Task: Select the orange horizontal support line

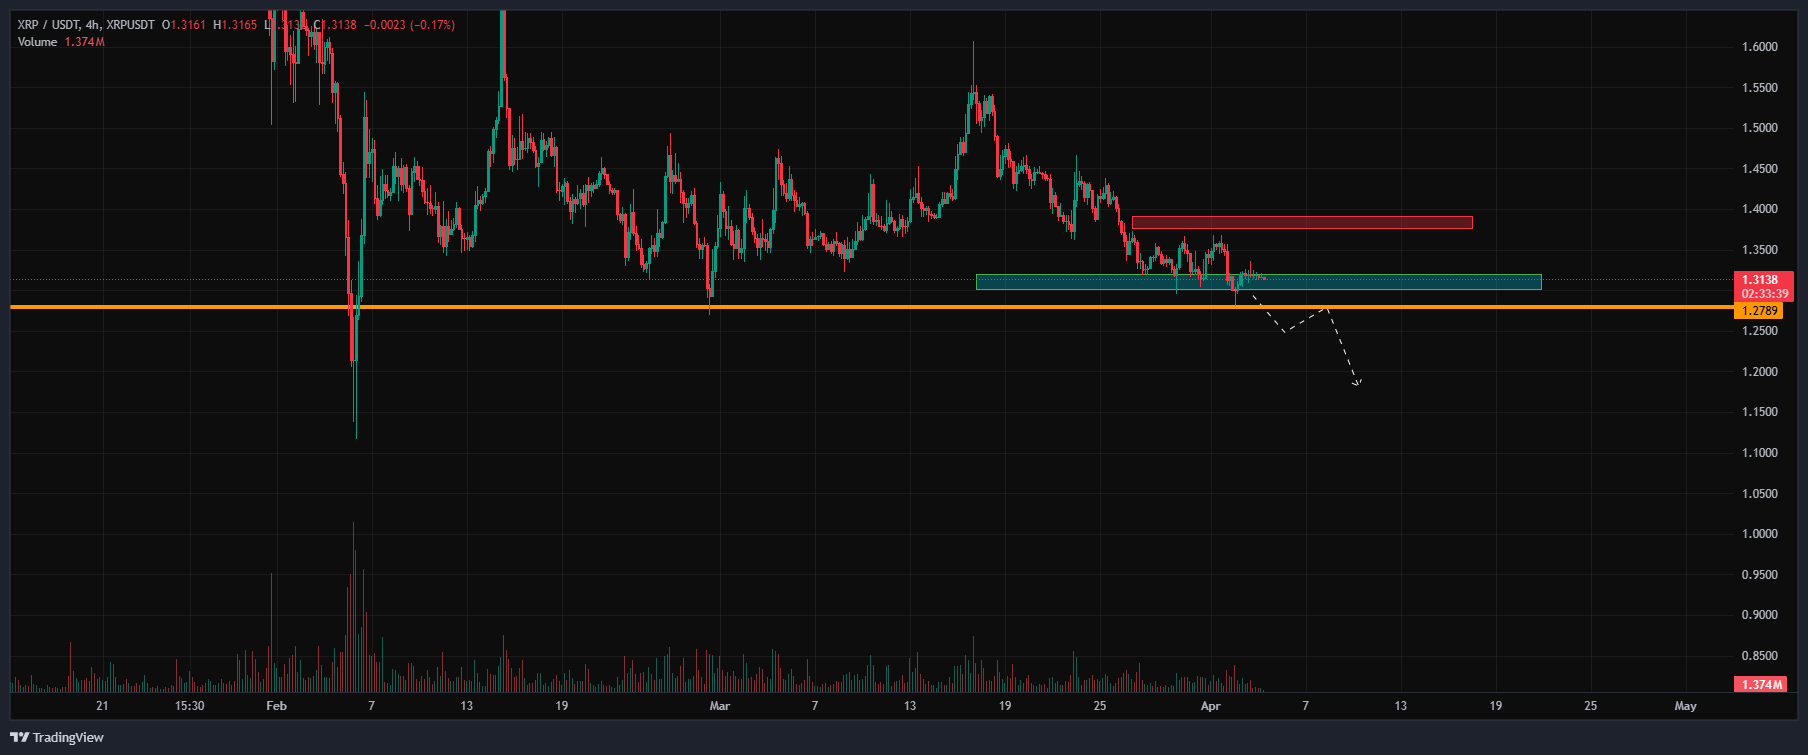Action: (600, 307)
